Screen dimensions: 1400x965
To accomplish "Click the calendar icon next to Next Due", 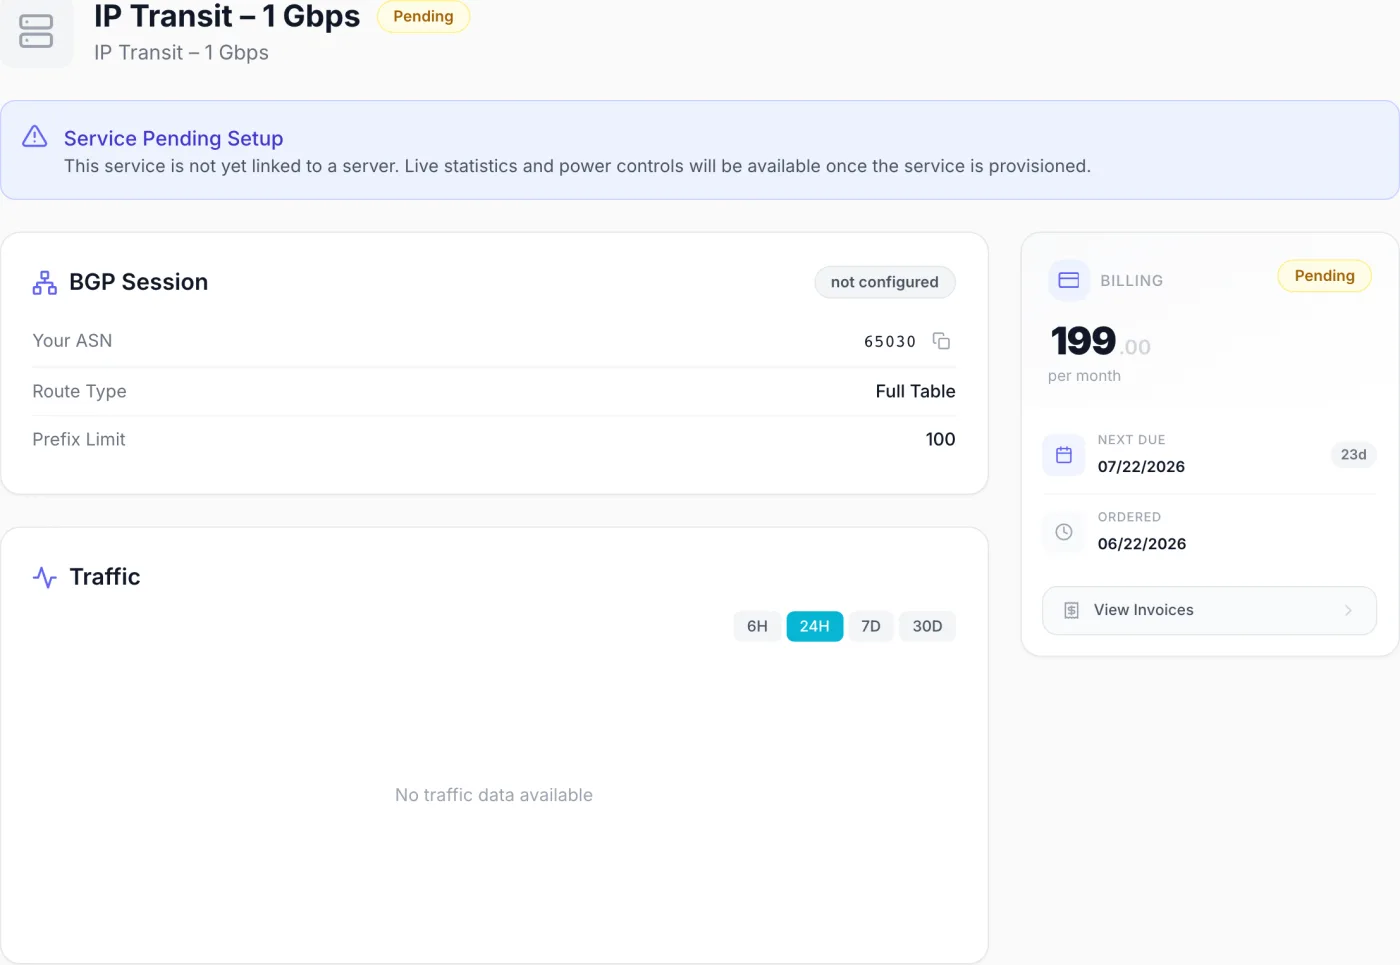I will [1064, 455].
